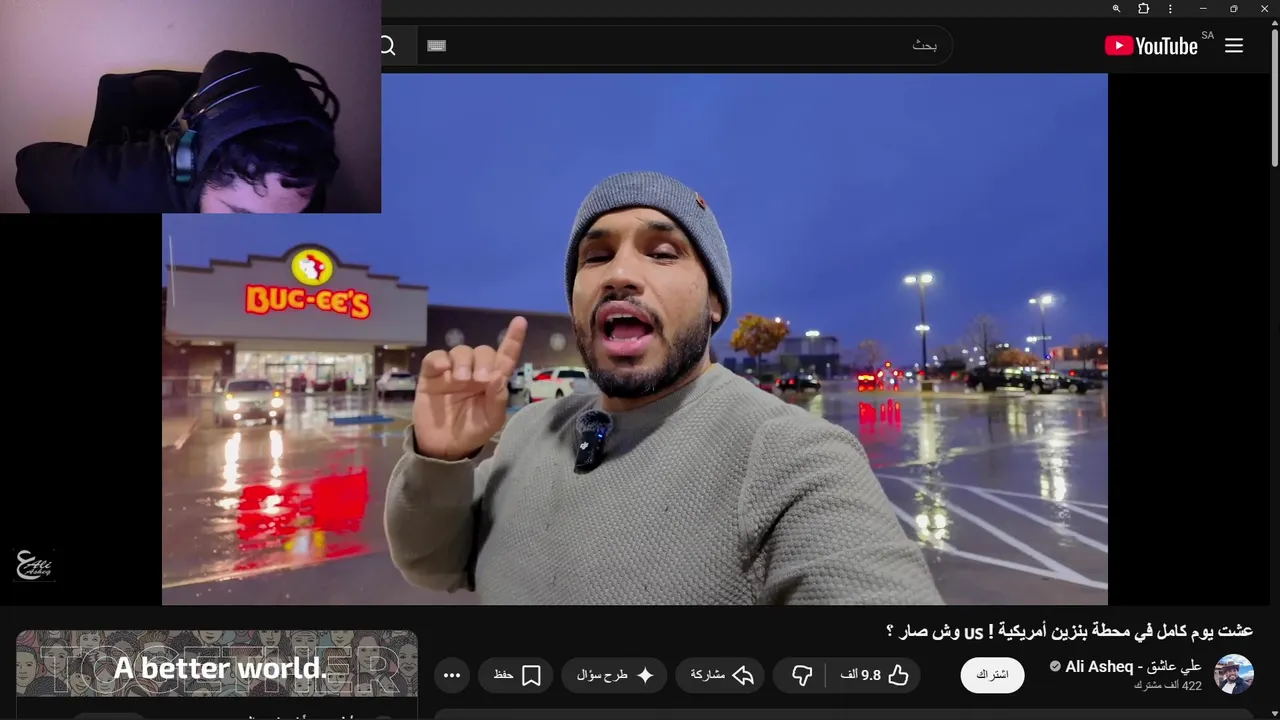Open the YouTube hamburger guide menu
The height and width of the screenshot is (720, 1280).
1234,45
